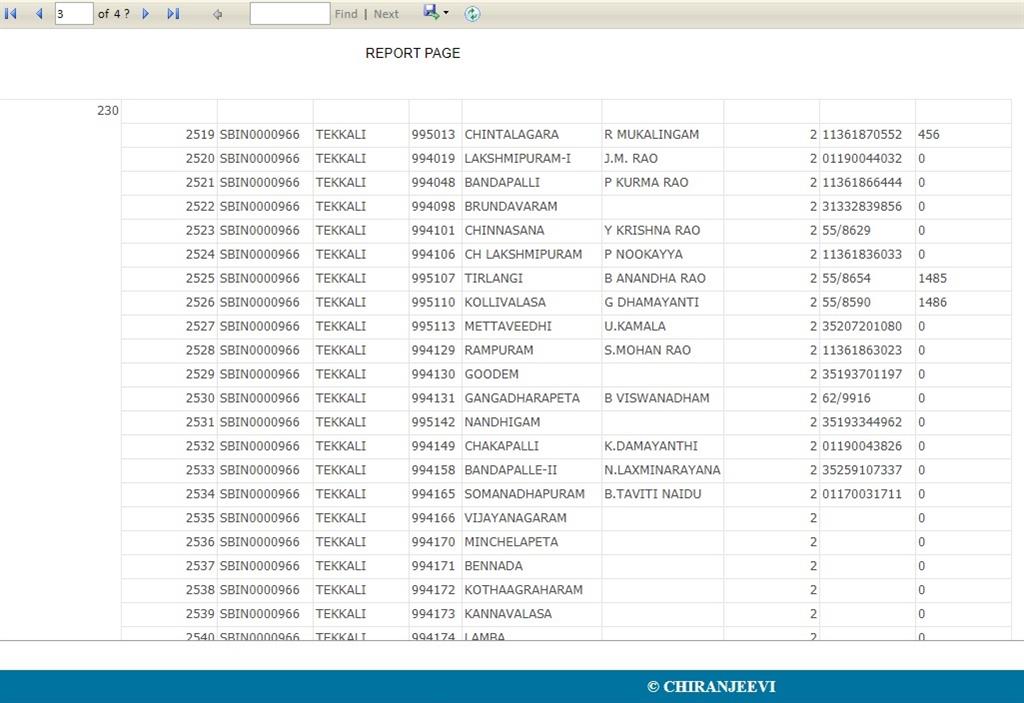The image size is (1024, 703).
Task: Click village KOTHAAGRAHARAM
Action: (523, 590)
